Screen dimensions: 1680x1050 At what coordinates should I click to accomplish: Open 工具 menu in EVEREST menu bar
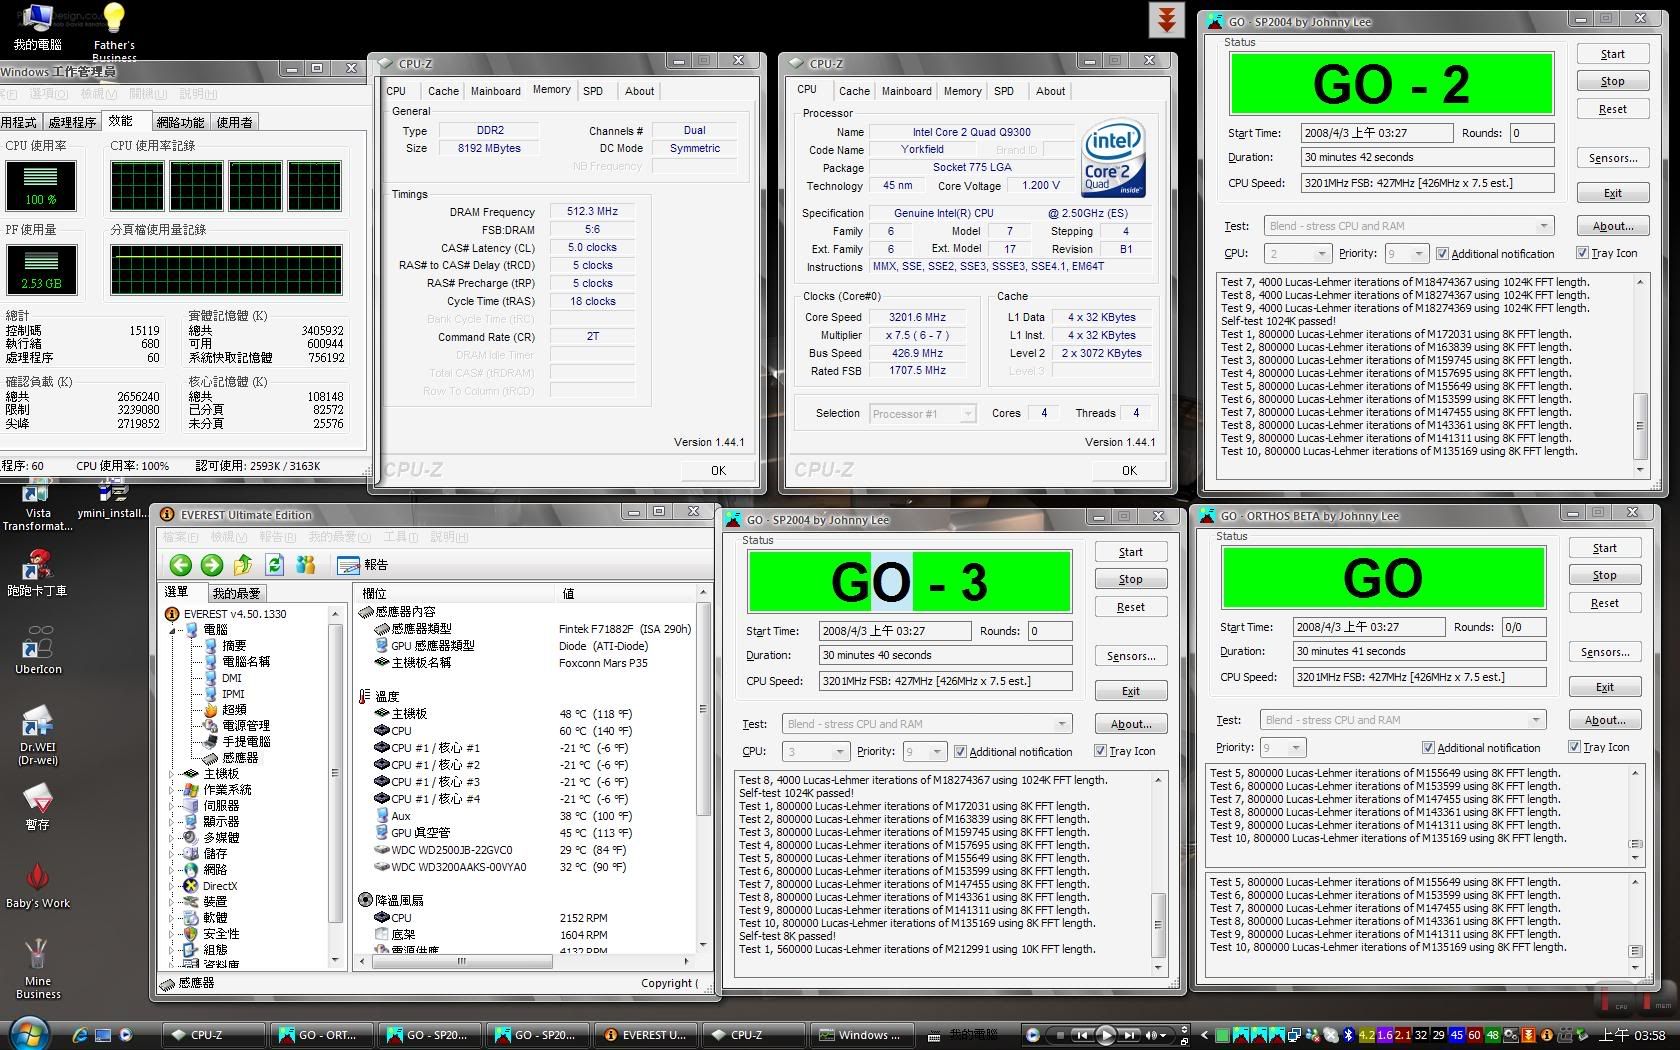coord(401,537)
